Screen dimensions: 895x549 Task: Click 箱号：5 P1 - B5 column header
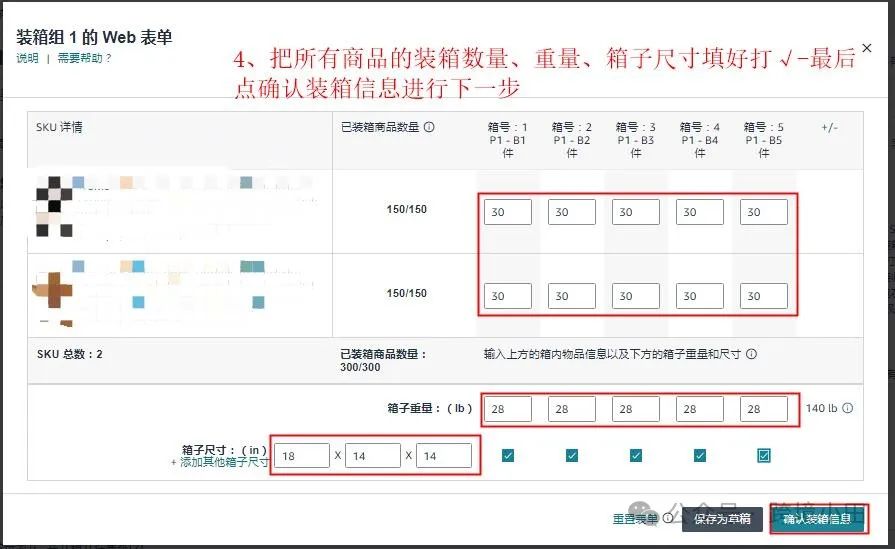point(764,140)
